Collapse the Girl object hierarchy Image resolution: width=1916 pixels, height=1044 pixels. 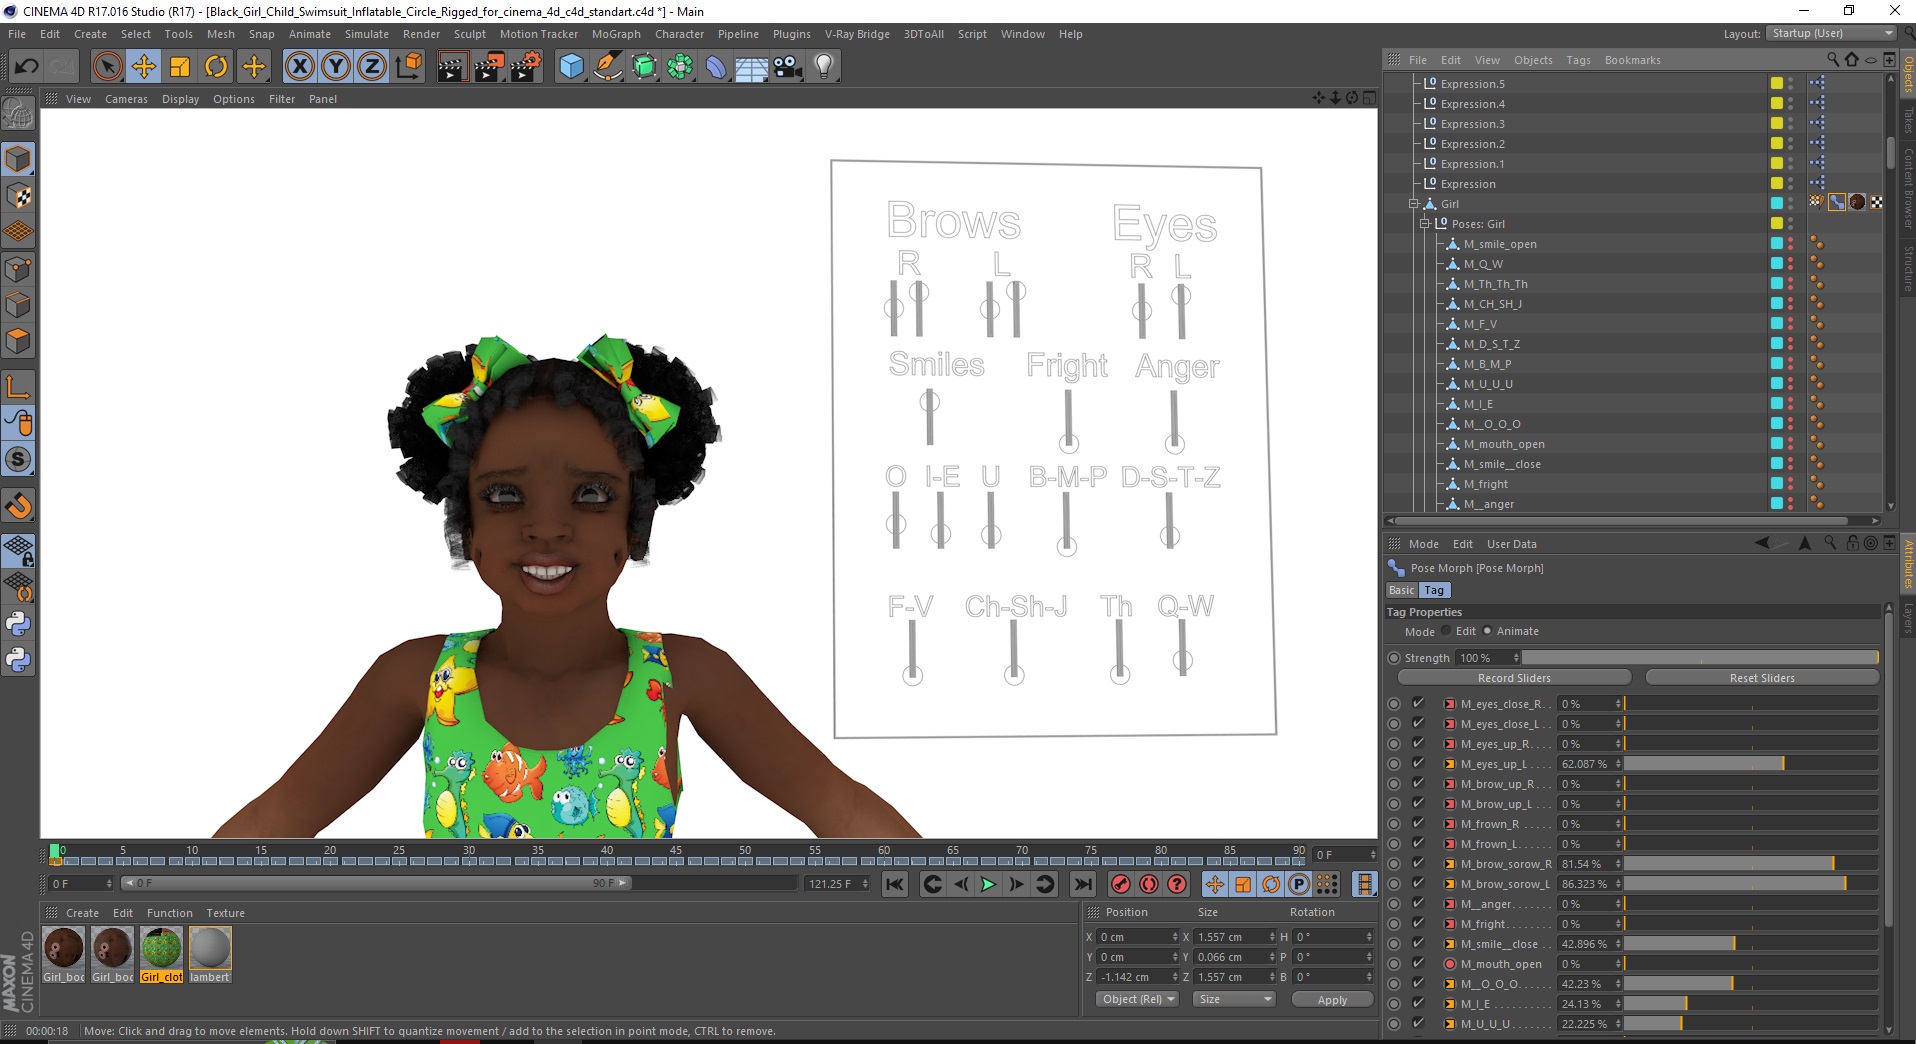(x=1414, y=204)
